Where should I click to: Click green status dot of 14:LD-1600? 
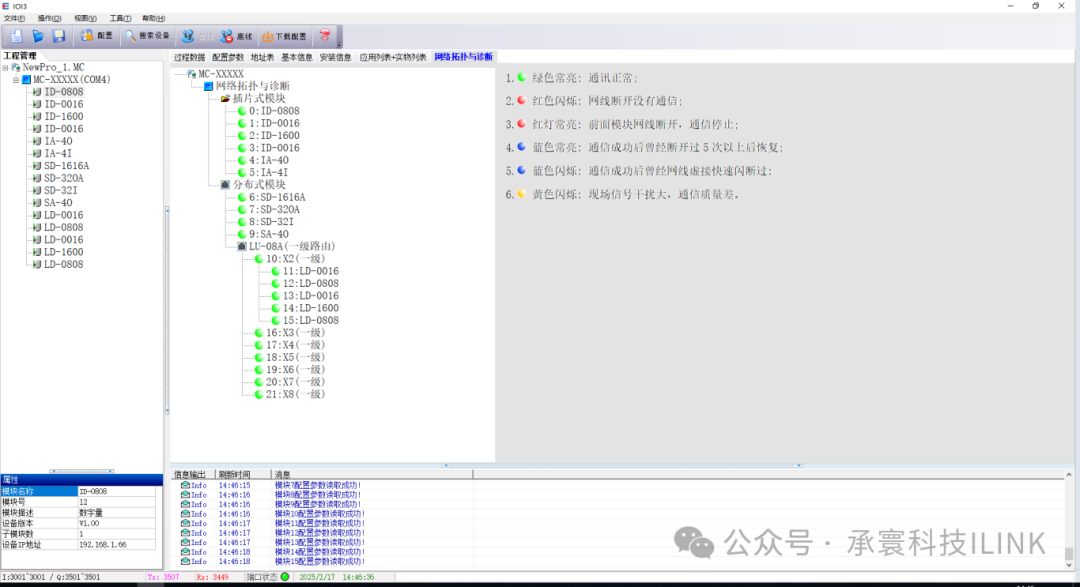[x=276, y=308]
